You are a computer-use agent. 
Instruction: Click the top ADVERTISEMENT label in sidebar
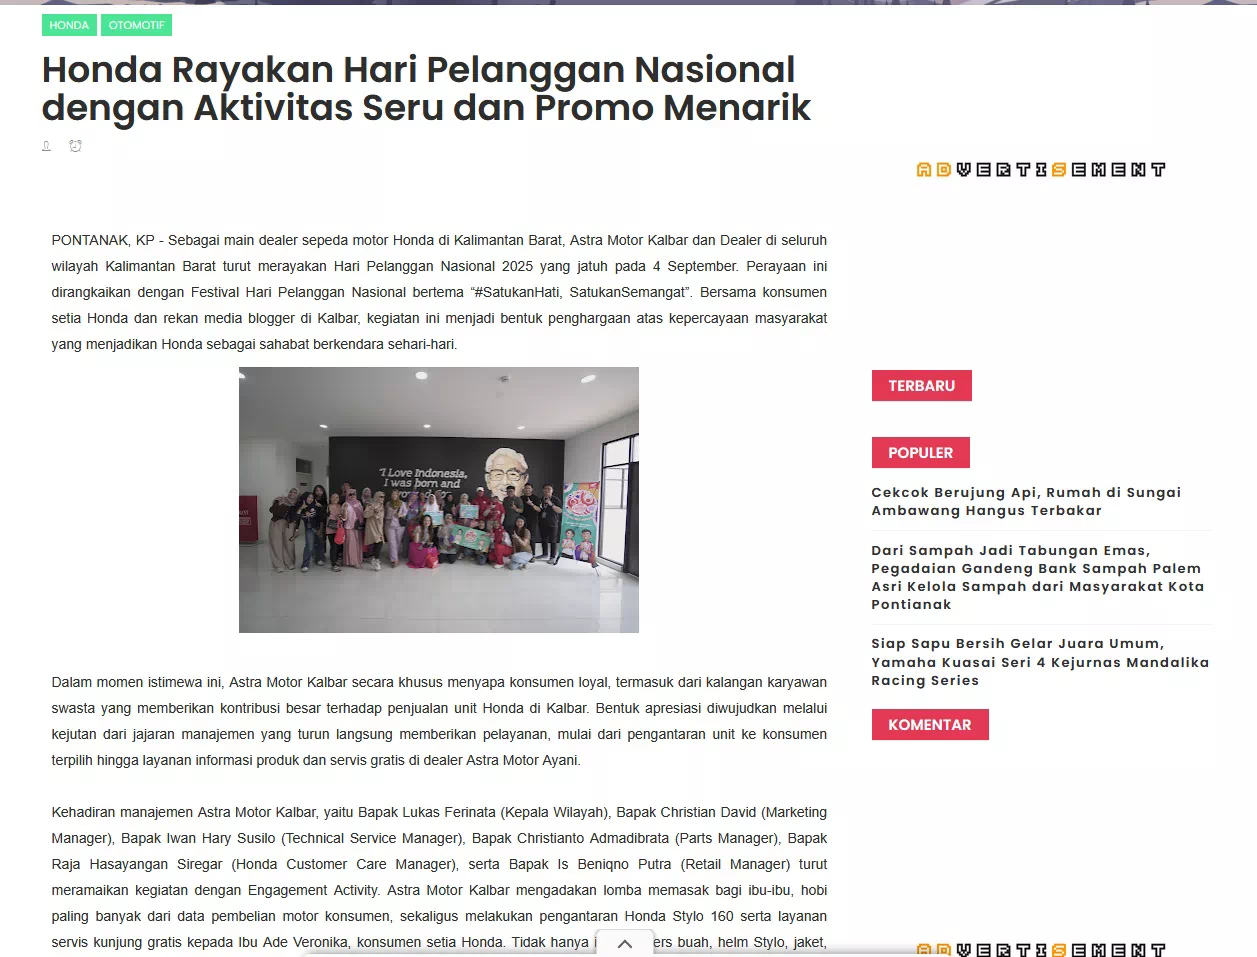[1041, 170]
